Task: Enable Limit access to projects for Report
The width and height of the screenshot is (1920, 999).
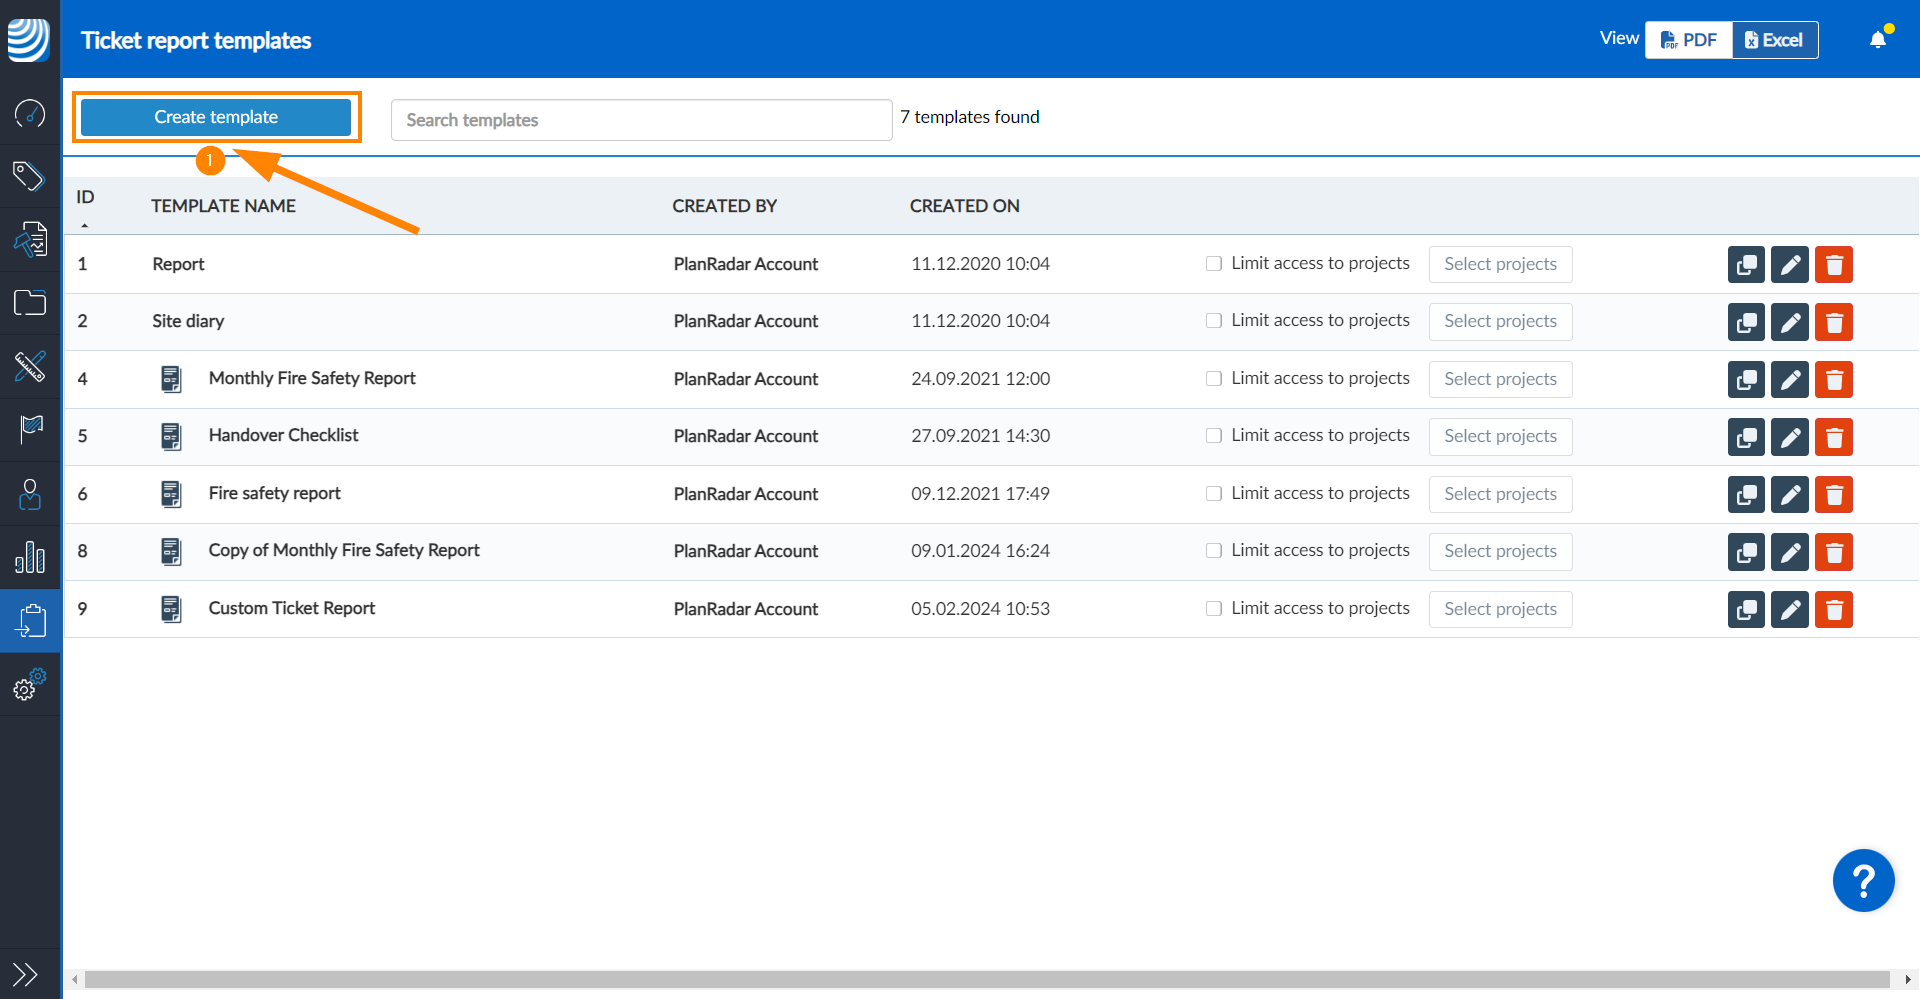Action: [x=1213, y=263]
